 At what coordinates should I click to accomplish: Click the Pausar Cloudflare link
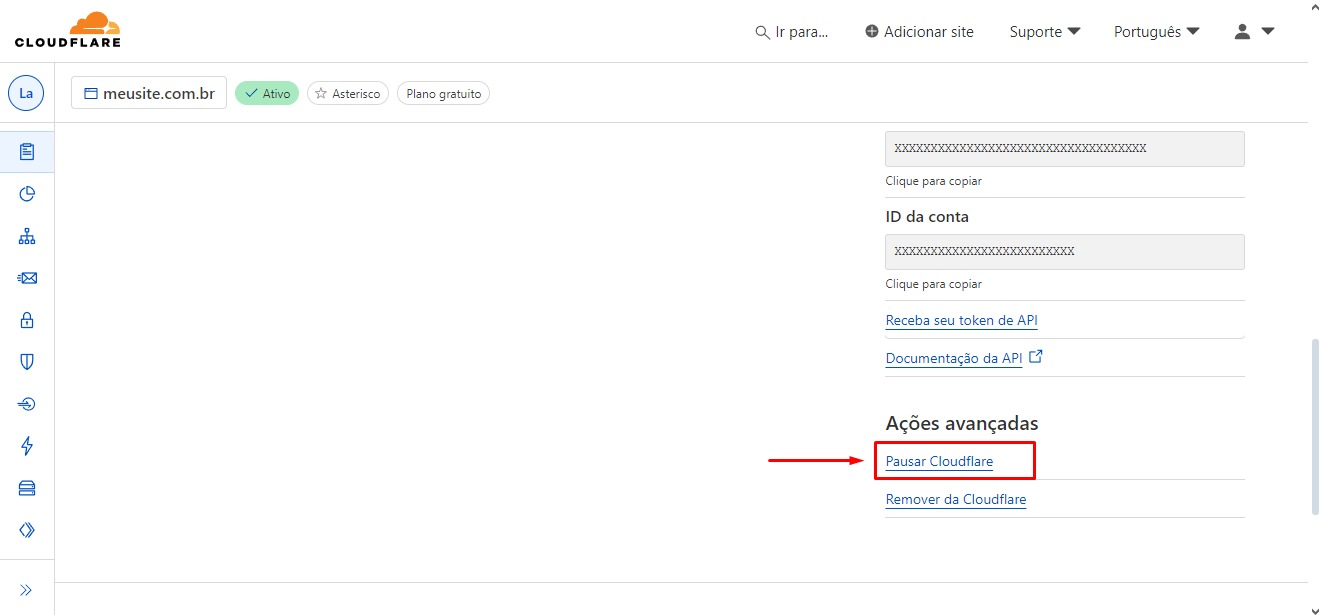coord(939,462)
